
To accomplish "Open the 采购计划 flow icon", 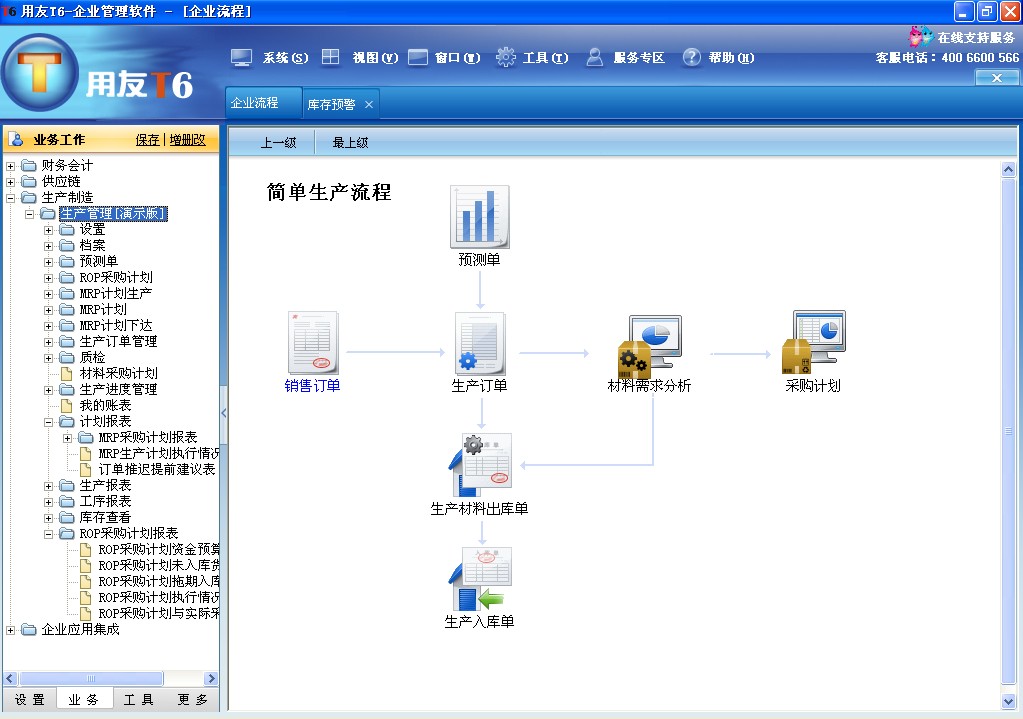I will click(814, 342).
